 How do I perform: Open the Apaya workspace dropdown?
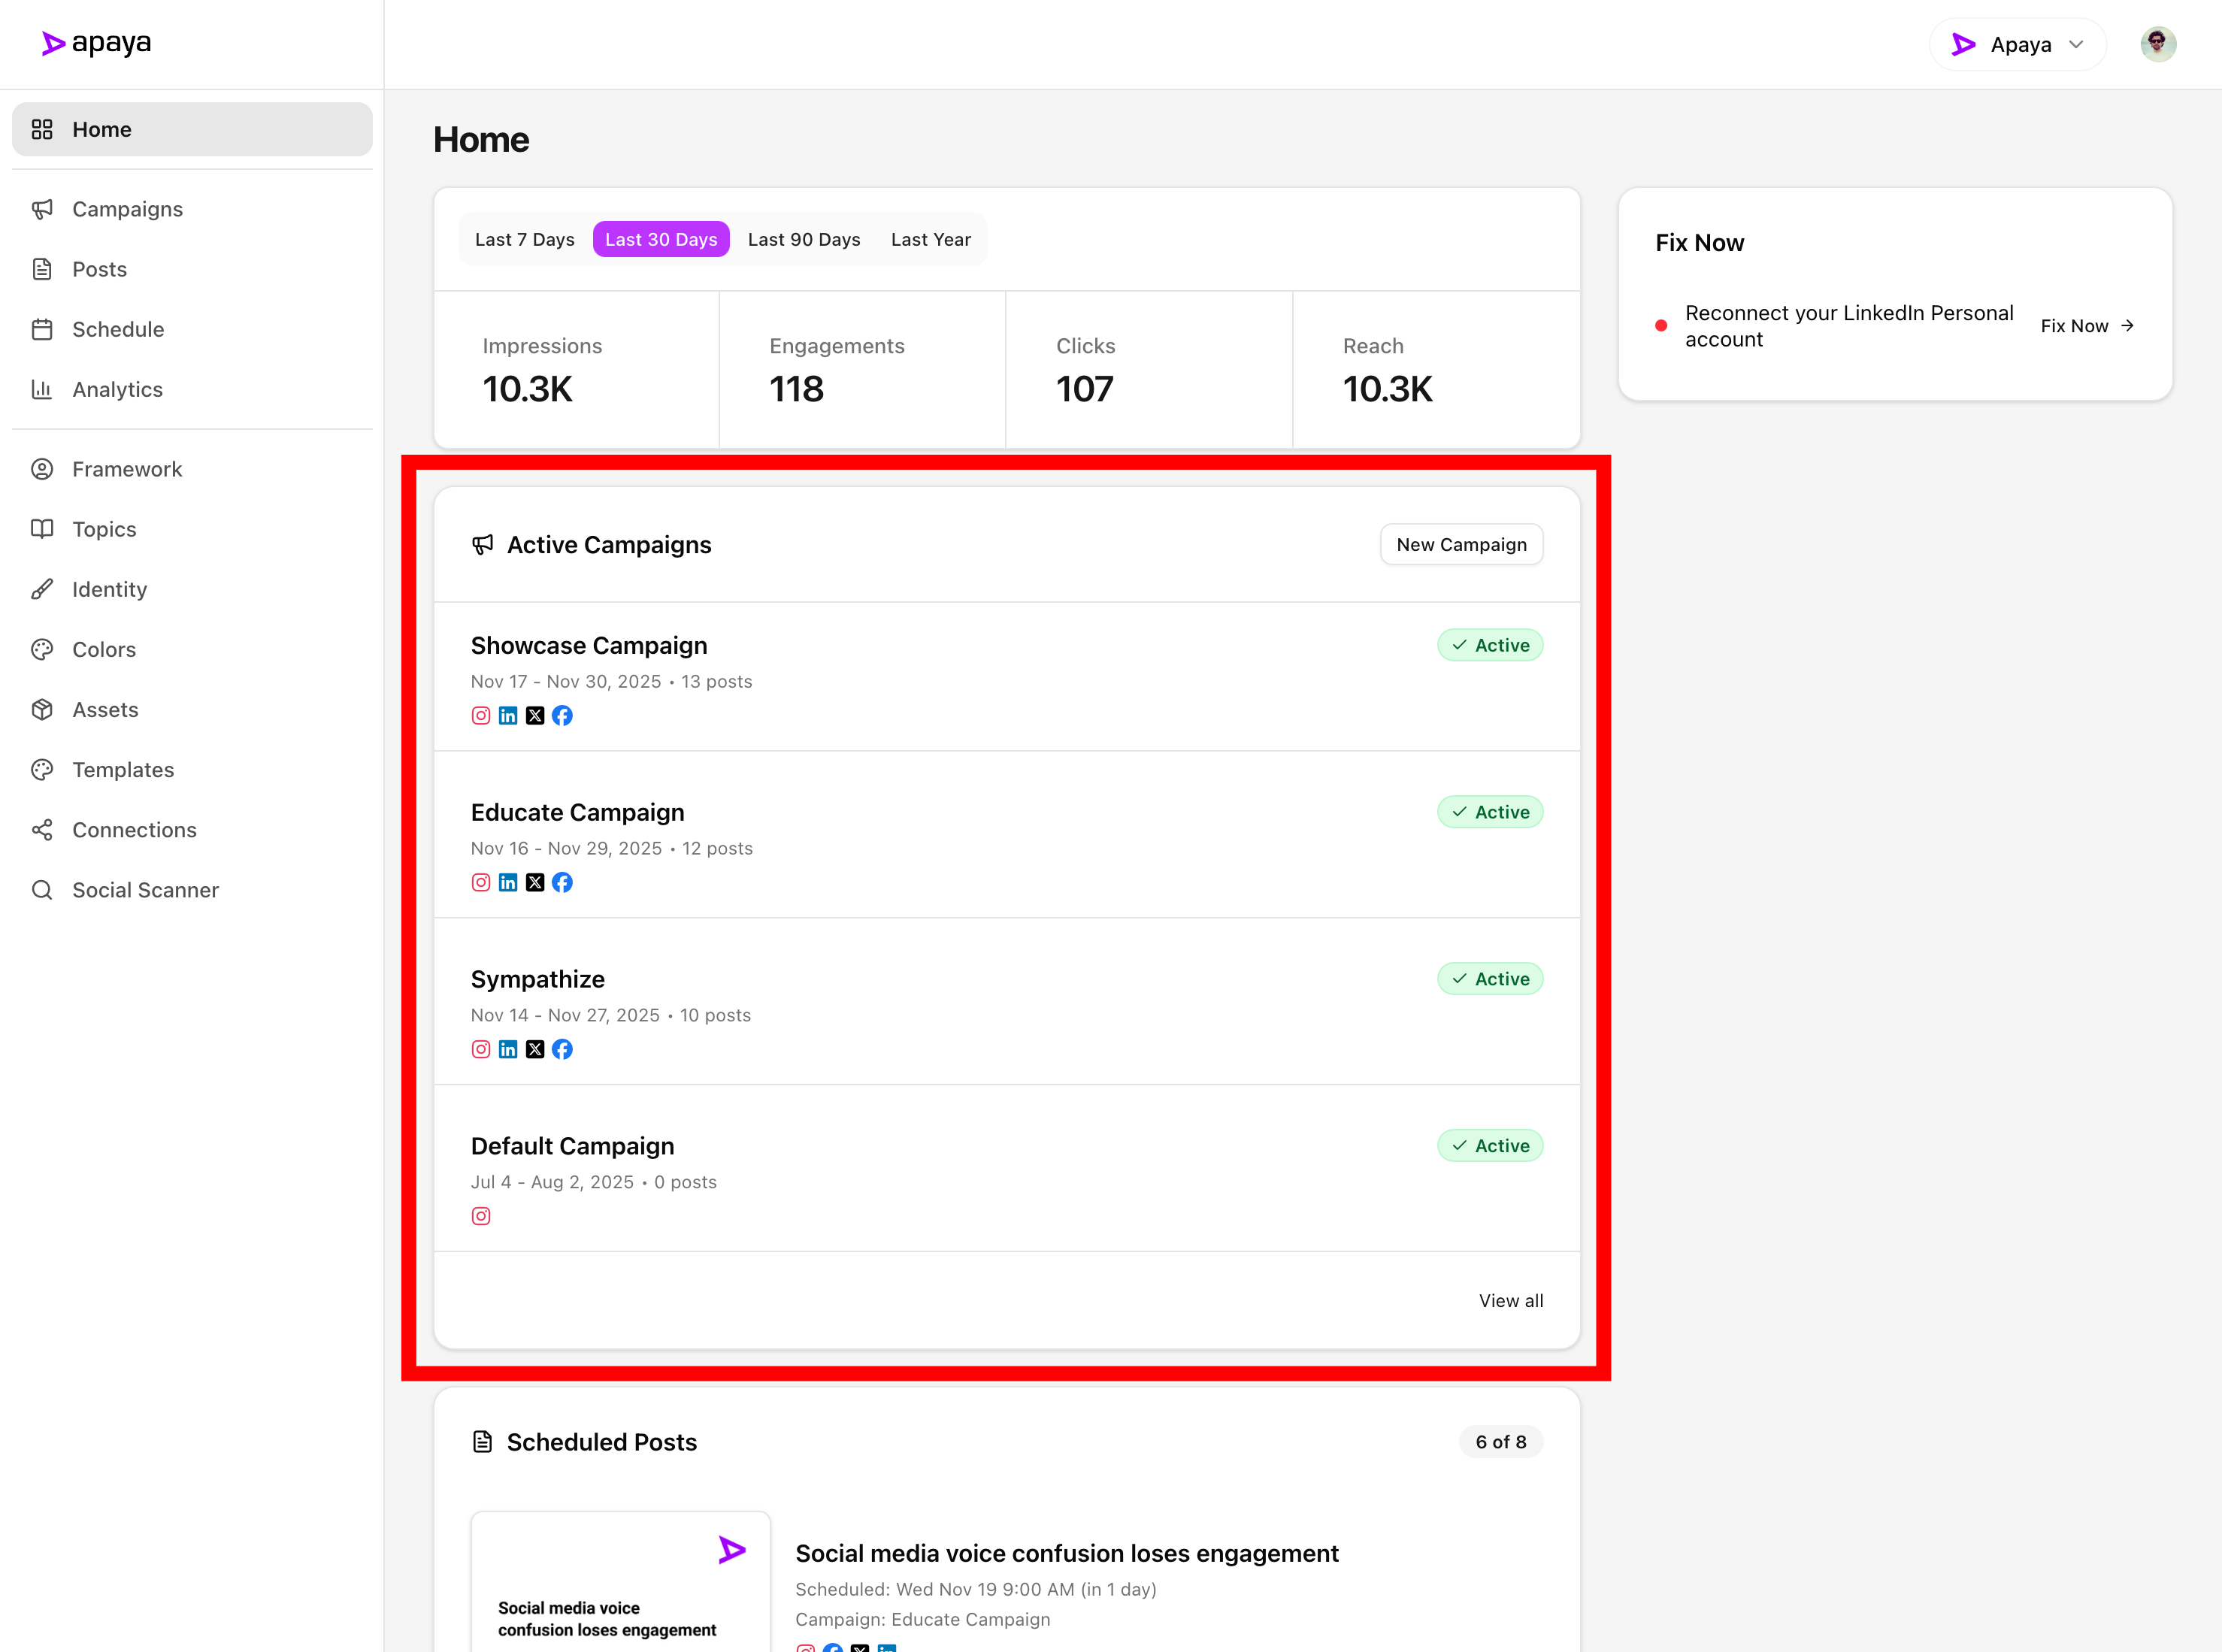[2017, 44]
